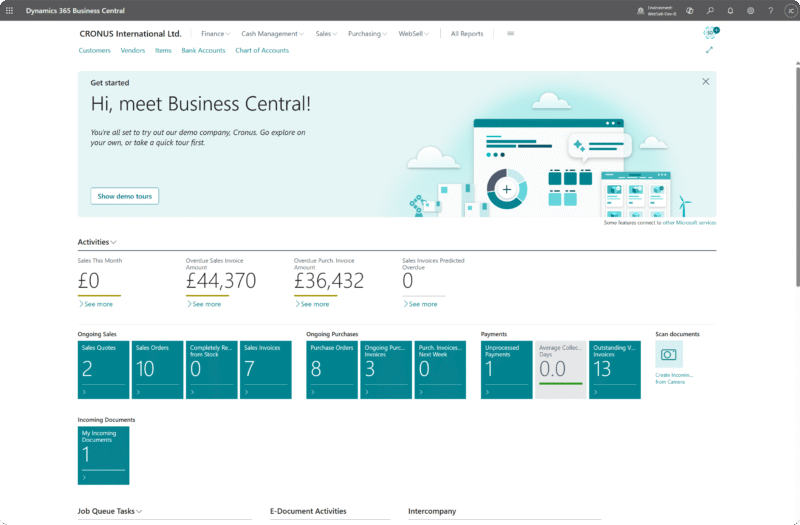The height and width of the screenshot is (525, 800).
Task: Click the trial days remaining badge icon
Action: point(710,33)
